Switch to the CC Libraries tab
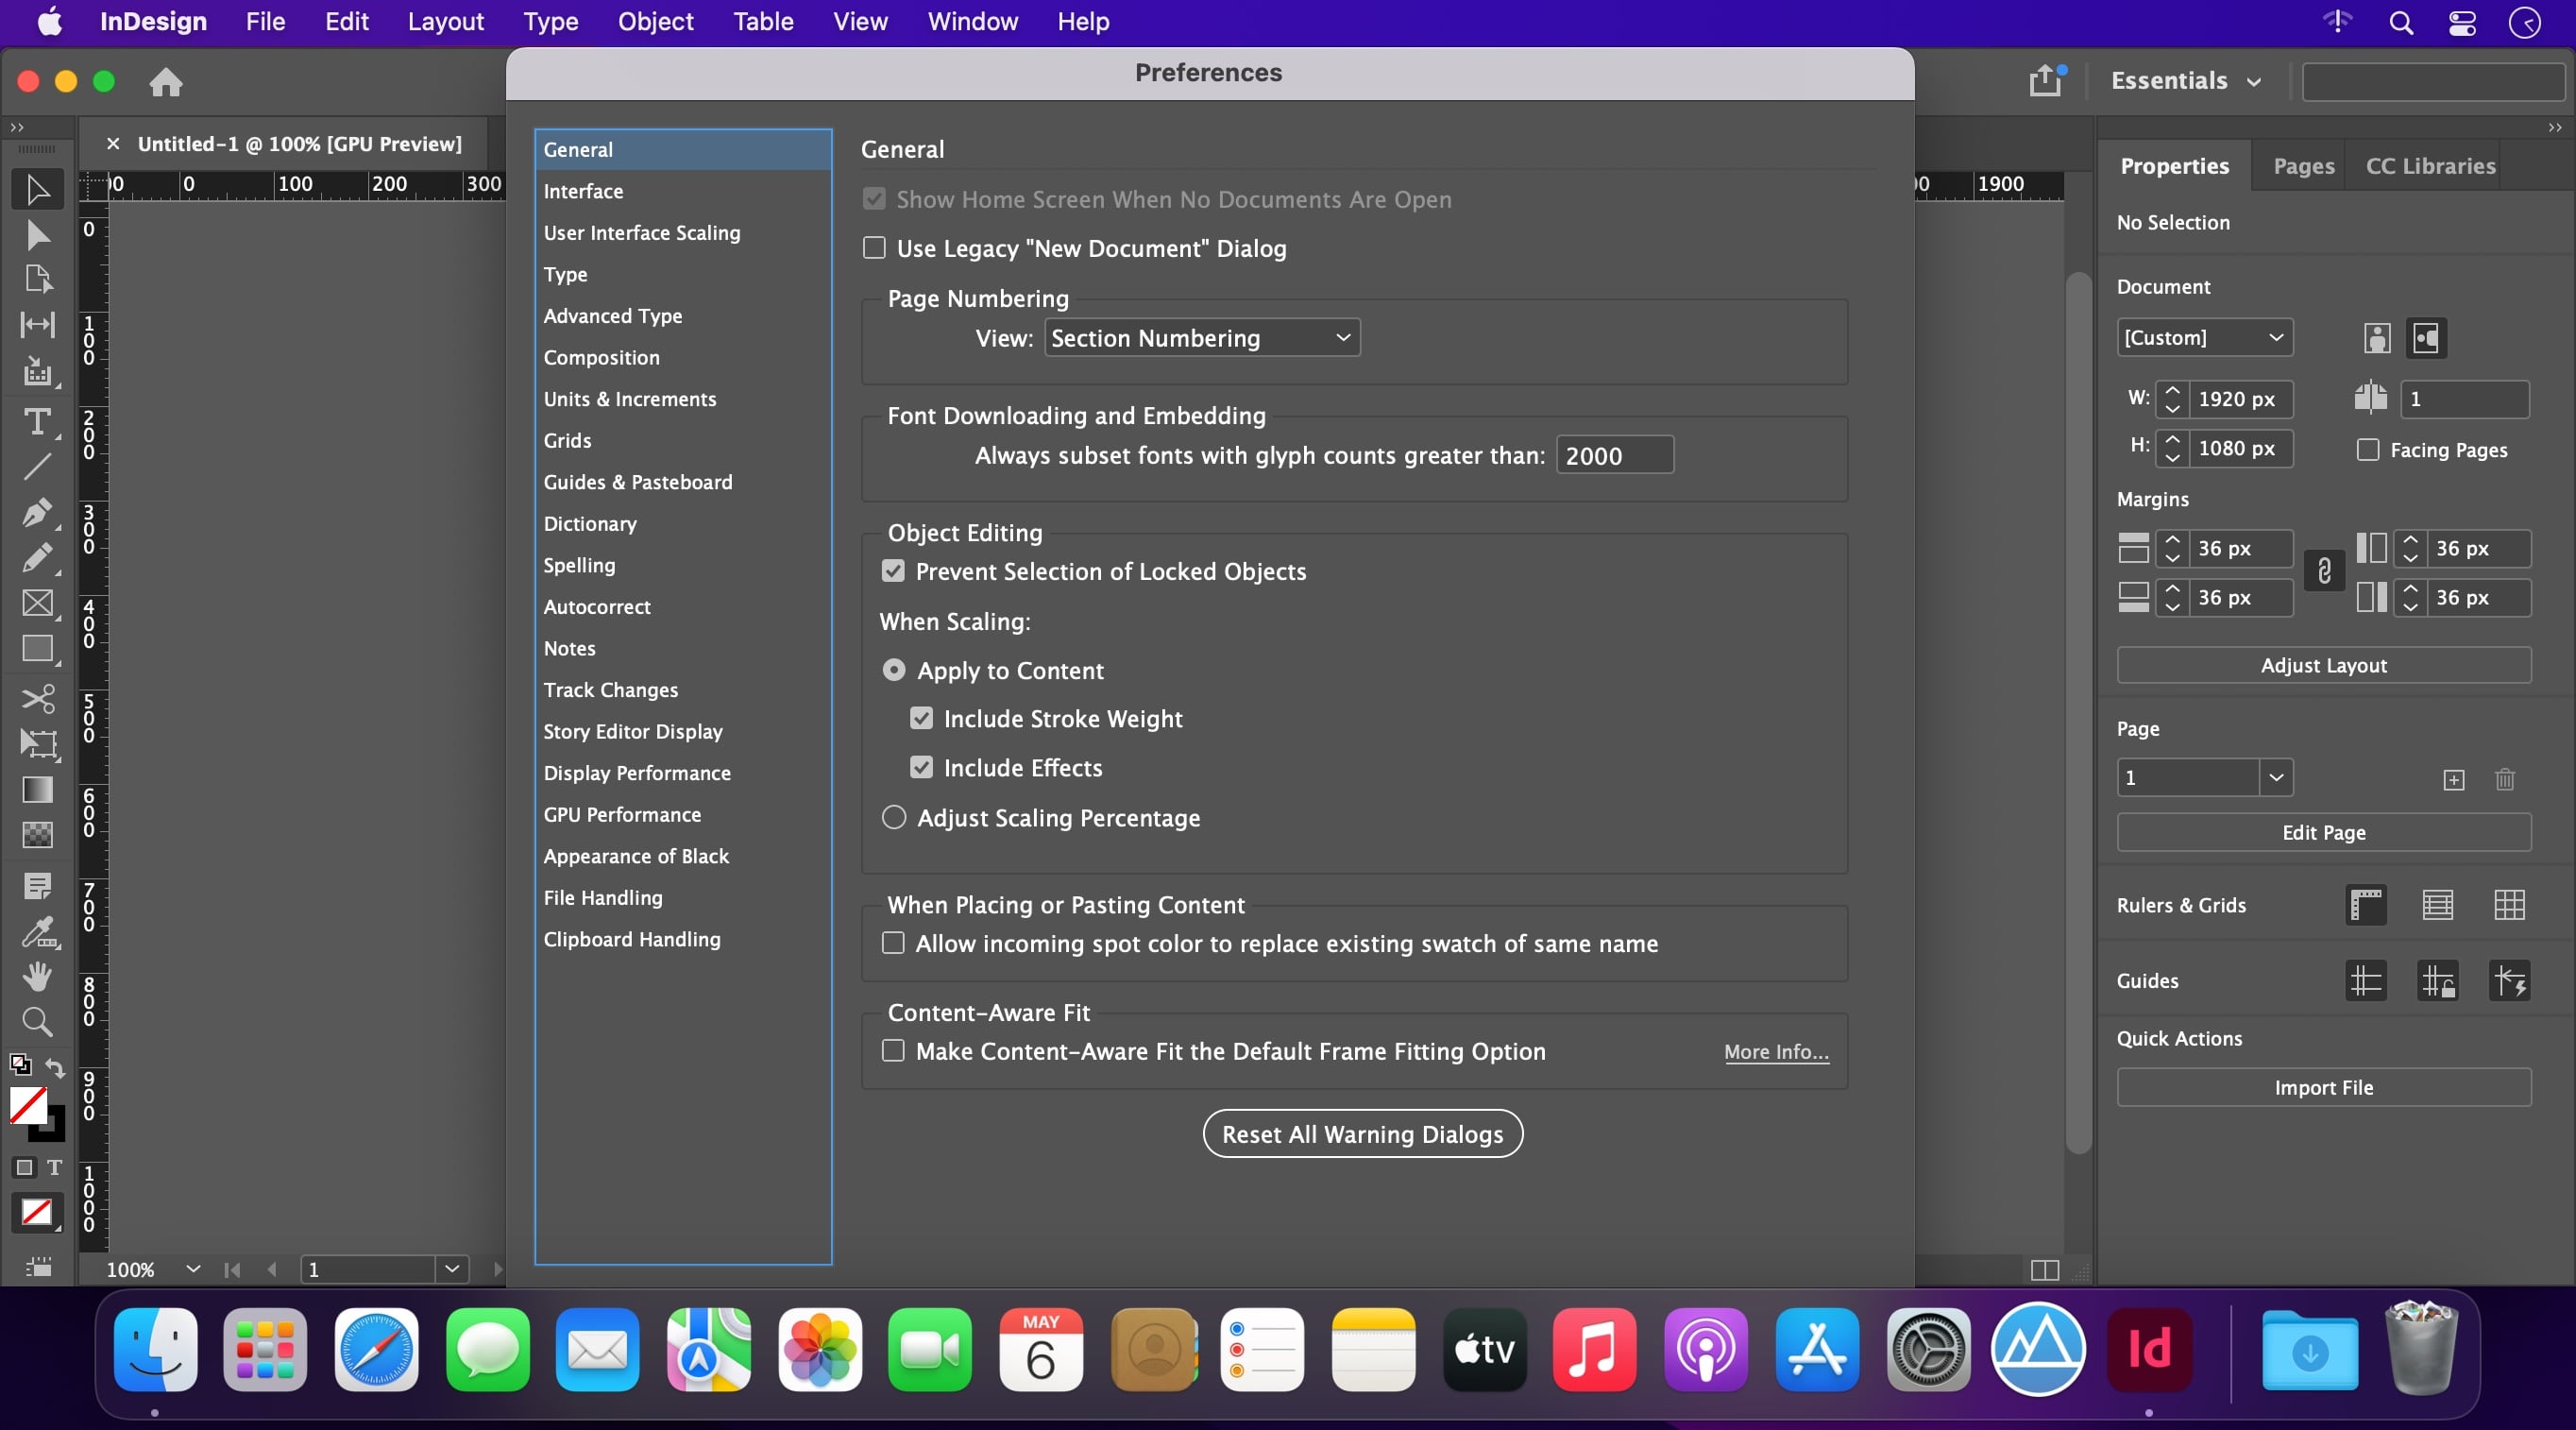 point(2430,166)
